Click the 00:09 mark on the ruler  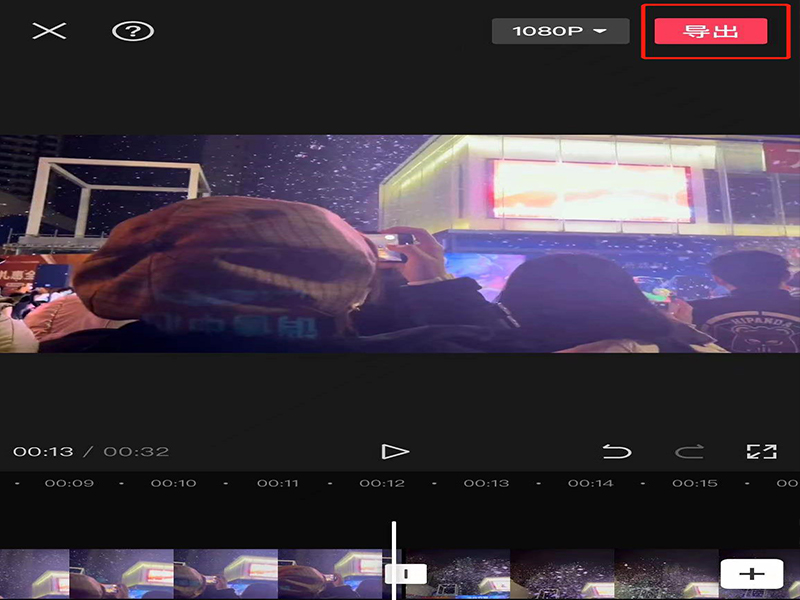tap(69, 484)
